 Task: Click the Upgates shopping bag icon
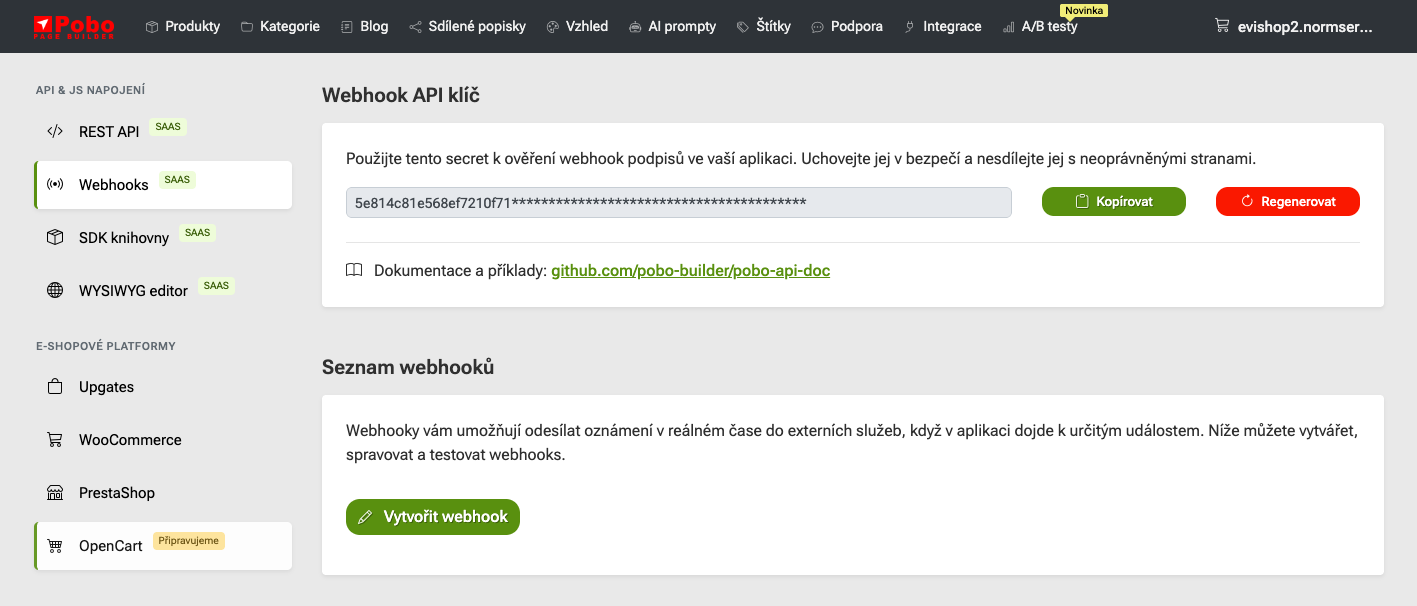(x=55, y=387)
